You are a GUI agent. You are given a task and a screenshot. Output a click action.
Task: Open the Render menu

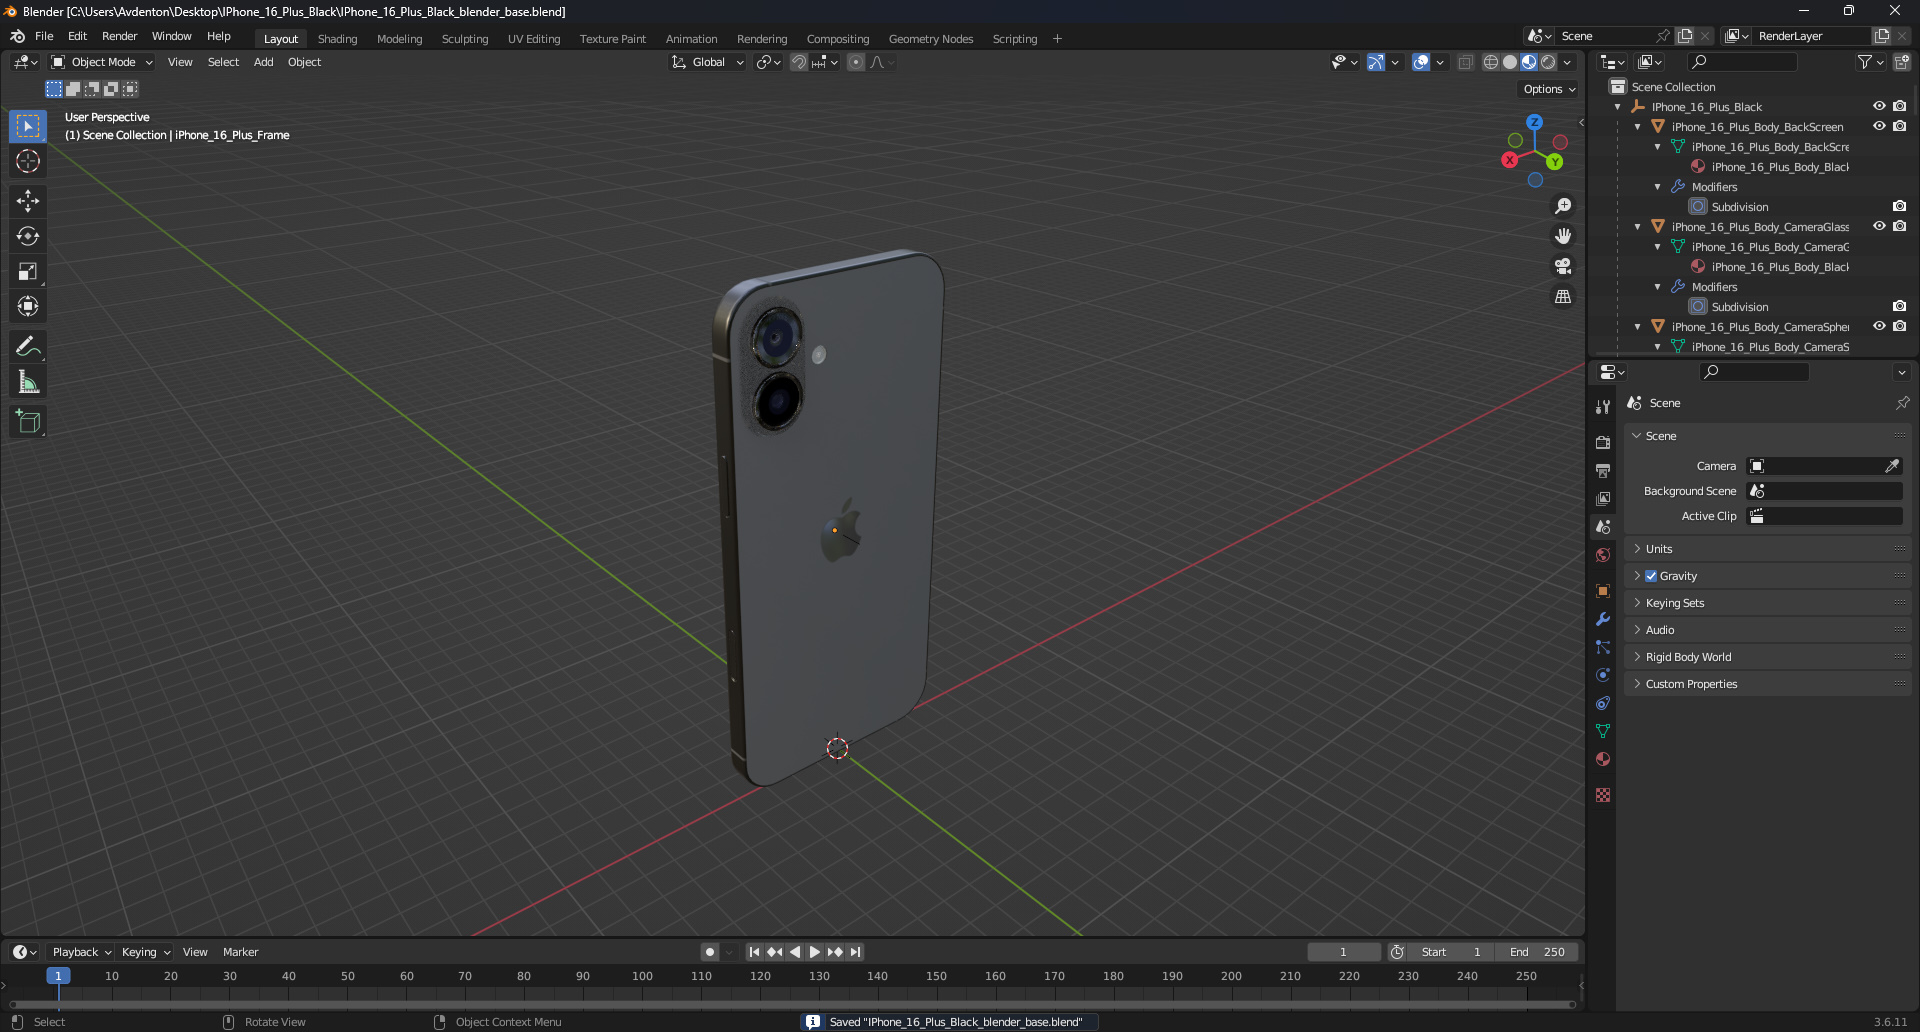[x=119, y=36]
